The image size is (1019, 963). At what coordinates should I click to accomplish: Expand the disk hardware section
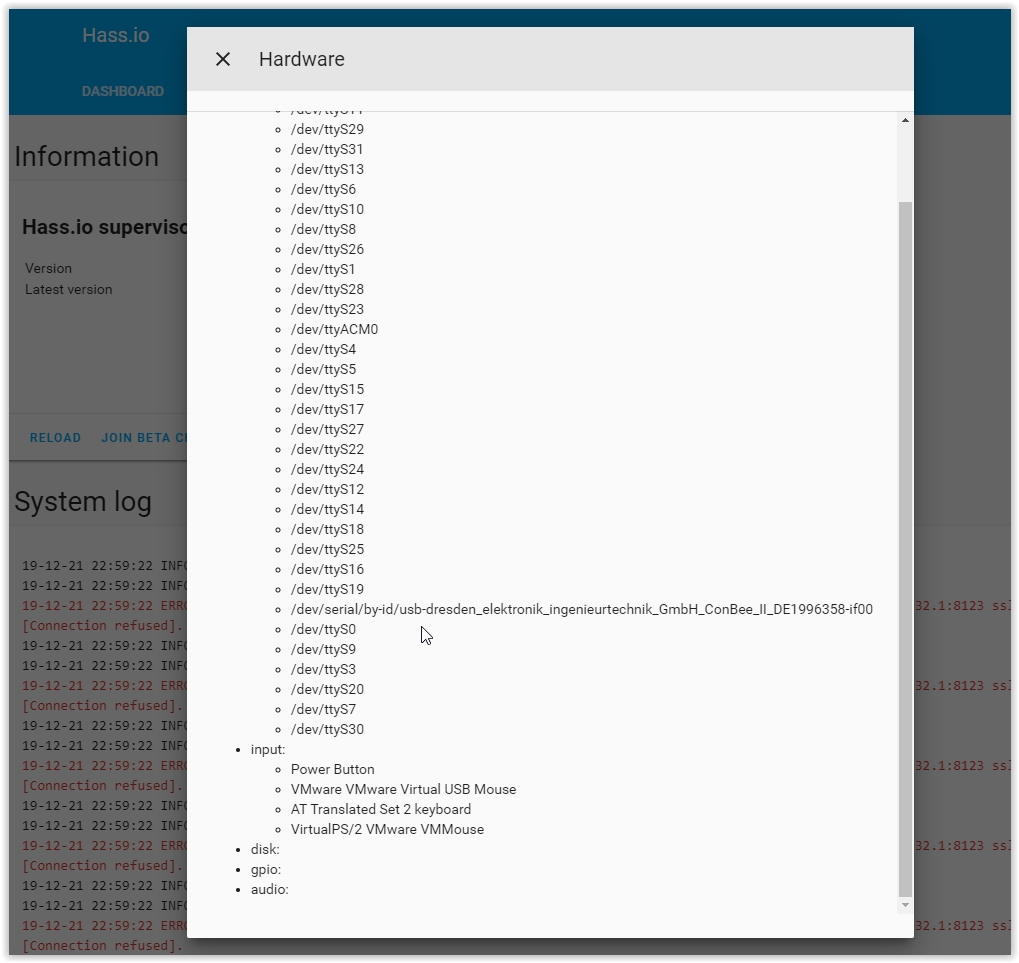pyautogui.click(x=264, y=849)
